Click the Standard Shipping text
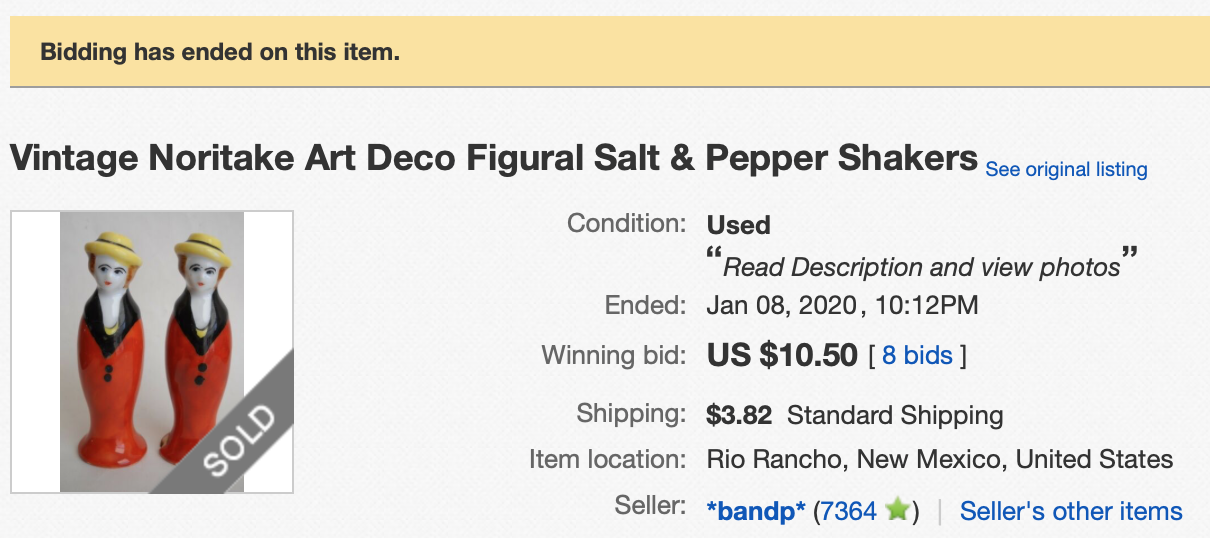1210x538 pixels. (895, 414)
